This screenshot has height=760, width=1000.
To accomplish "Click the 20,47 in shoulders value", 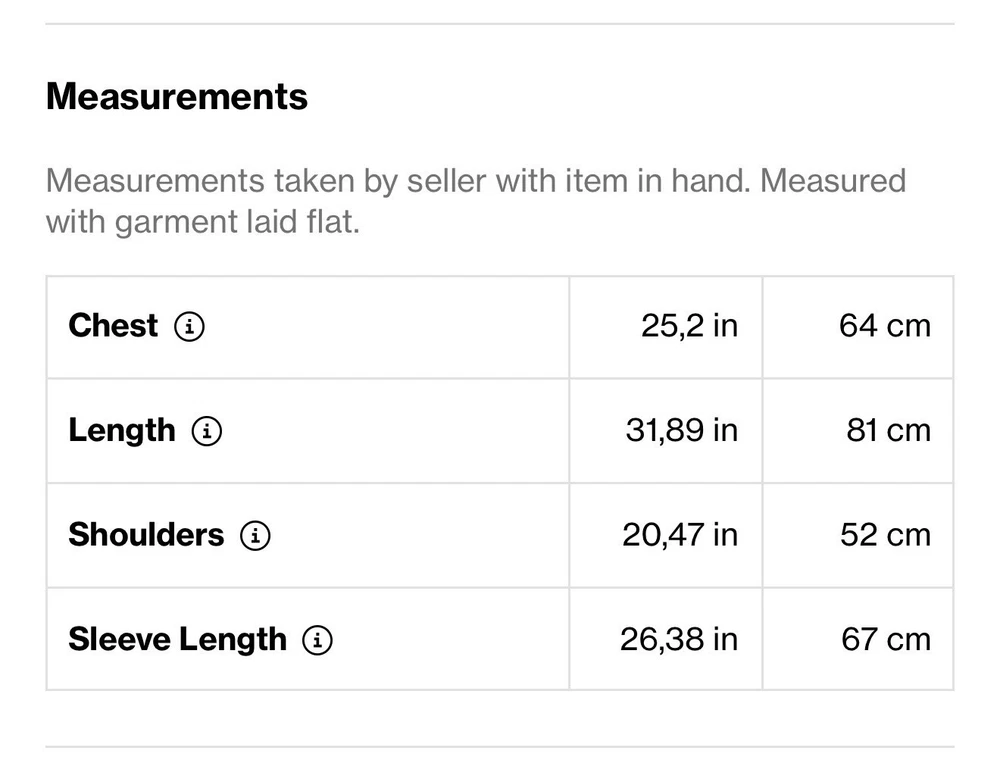I will 680,535.
